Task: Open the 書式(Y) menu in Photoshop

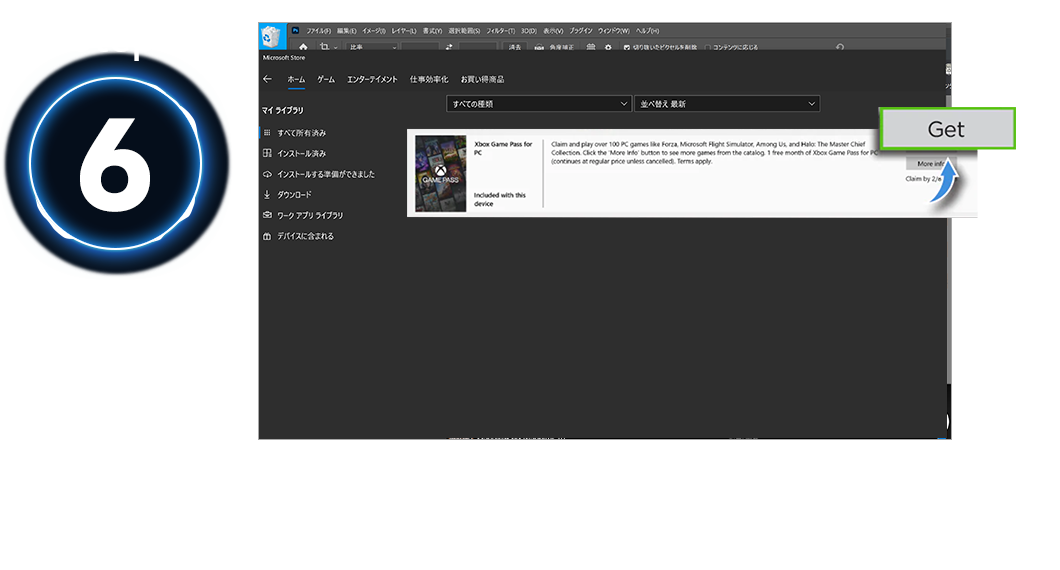Action: 432,31
